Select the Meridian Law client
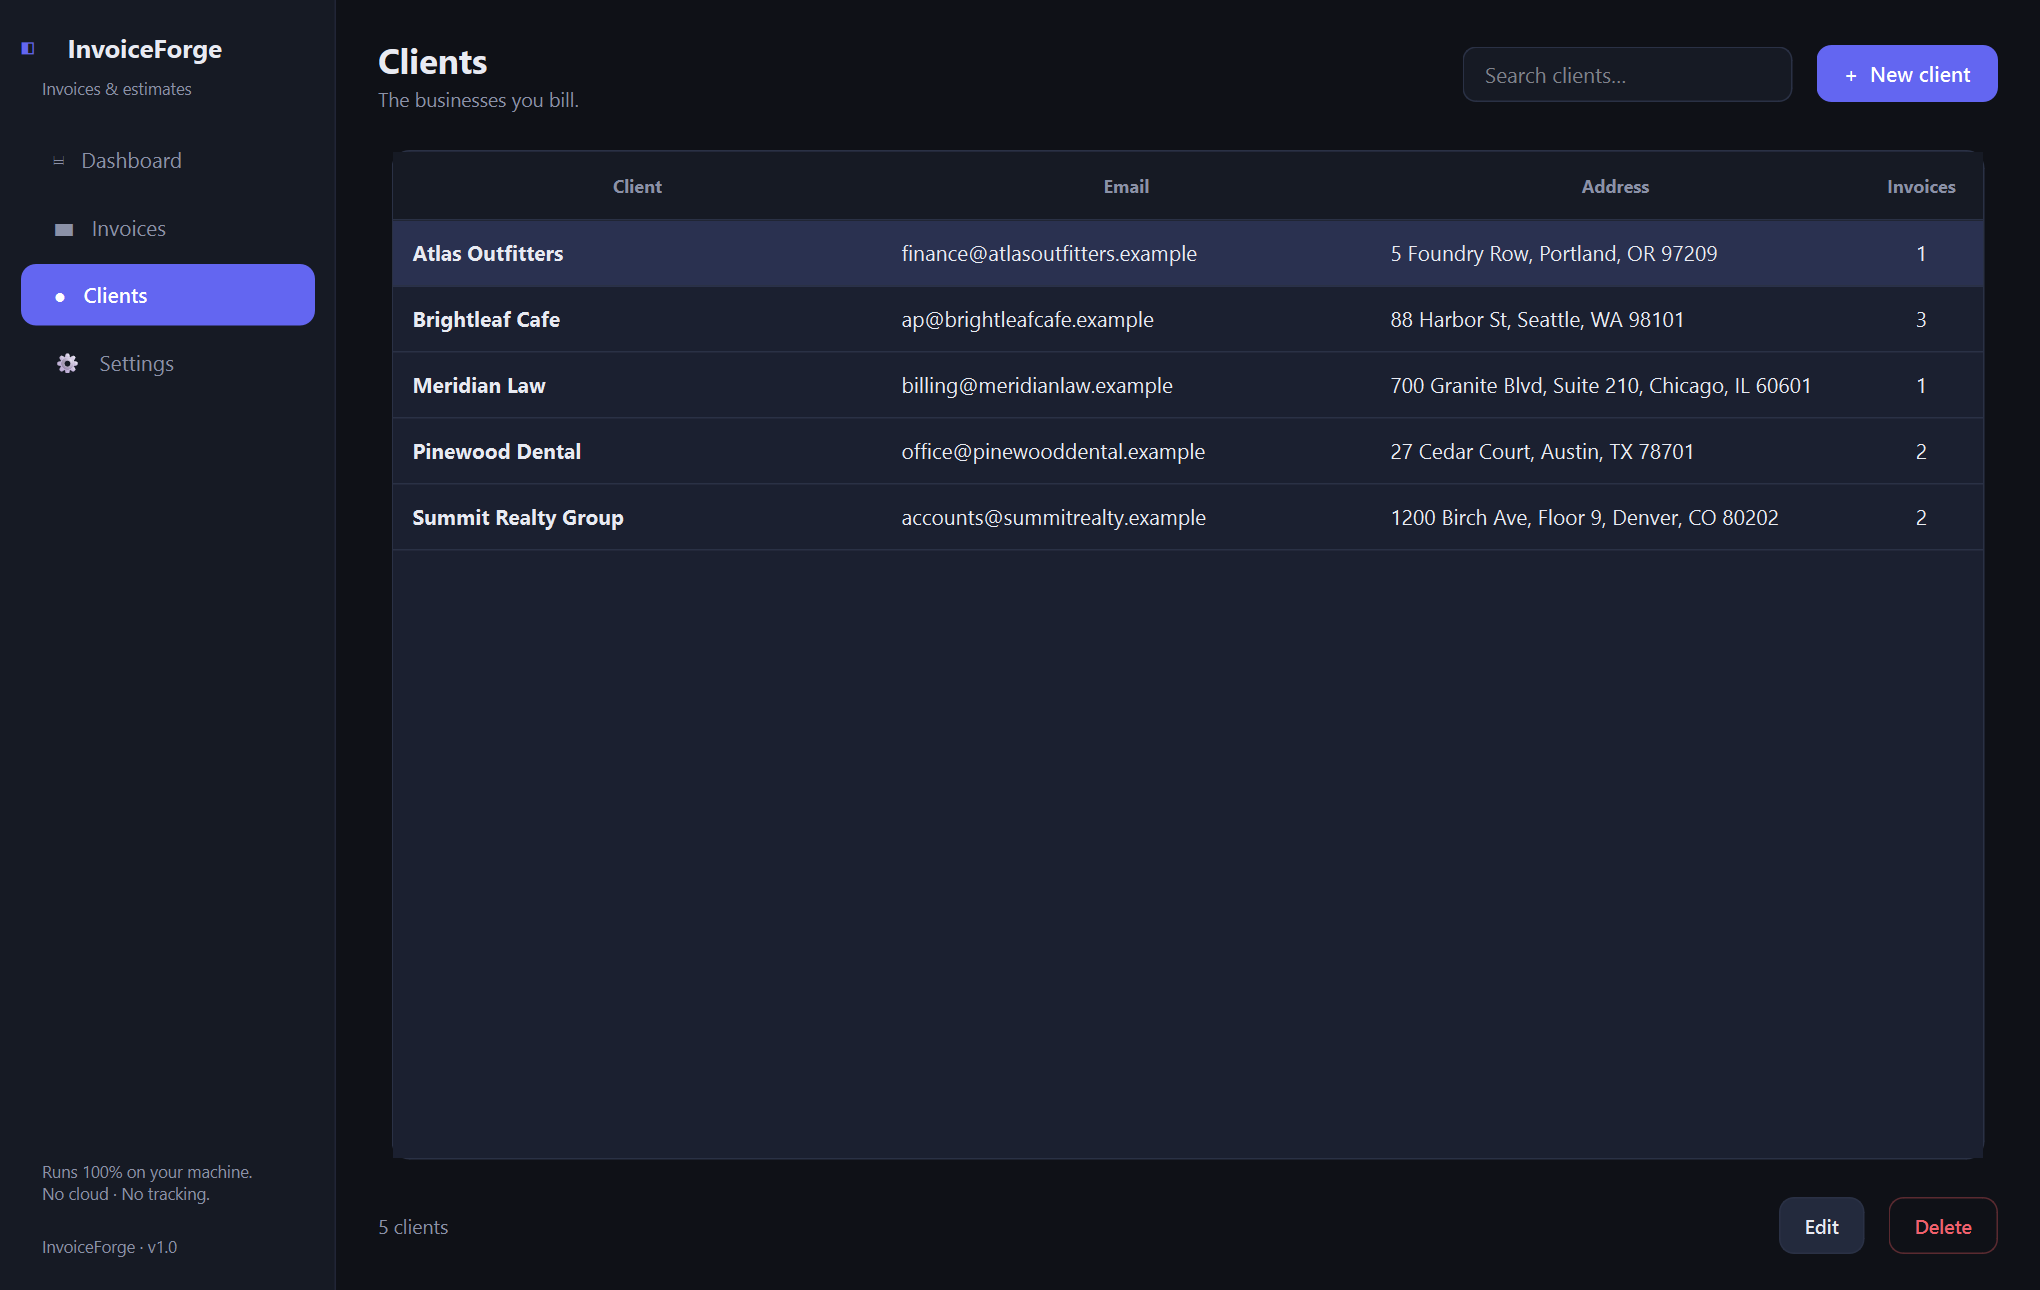 tap(1187, 386)
